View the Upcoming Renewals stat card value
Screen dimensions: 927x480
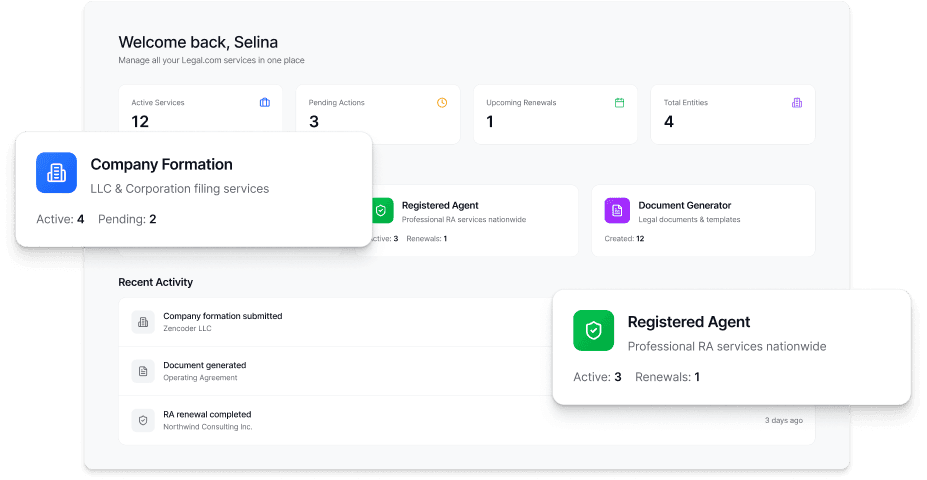tap(490, 122)
